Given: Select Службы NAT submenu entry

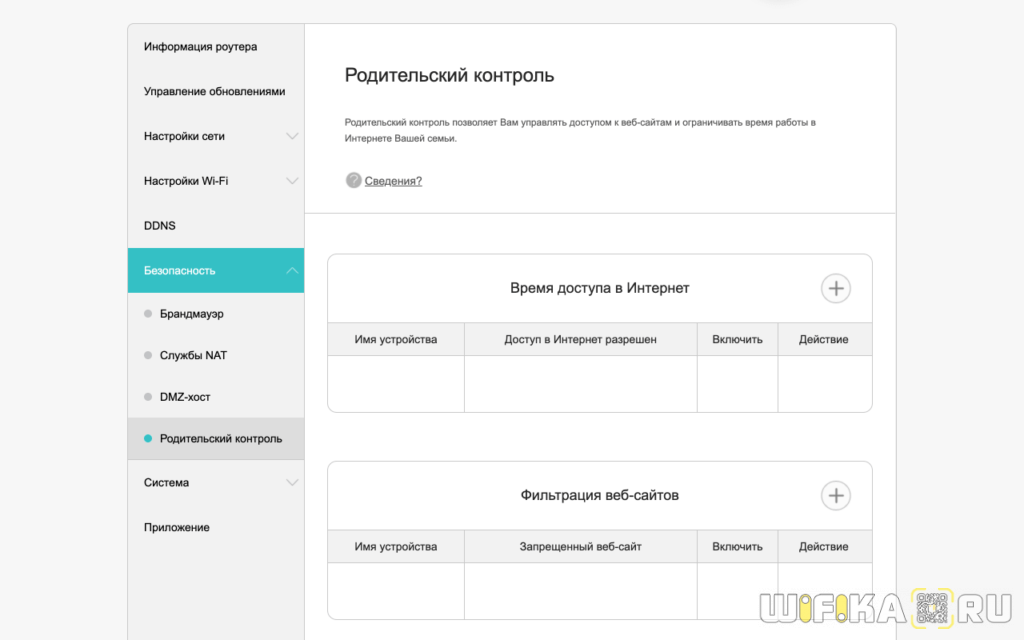Looking at the screenshot, I should tap(193, 355).
